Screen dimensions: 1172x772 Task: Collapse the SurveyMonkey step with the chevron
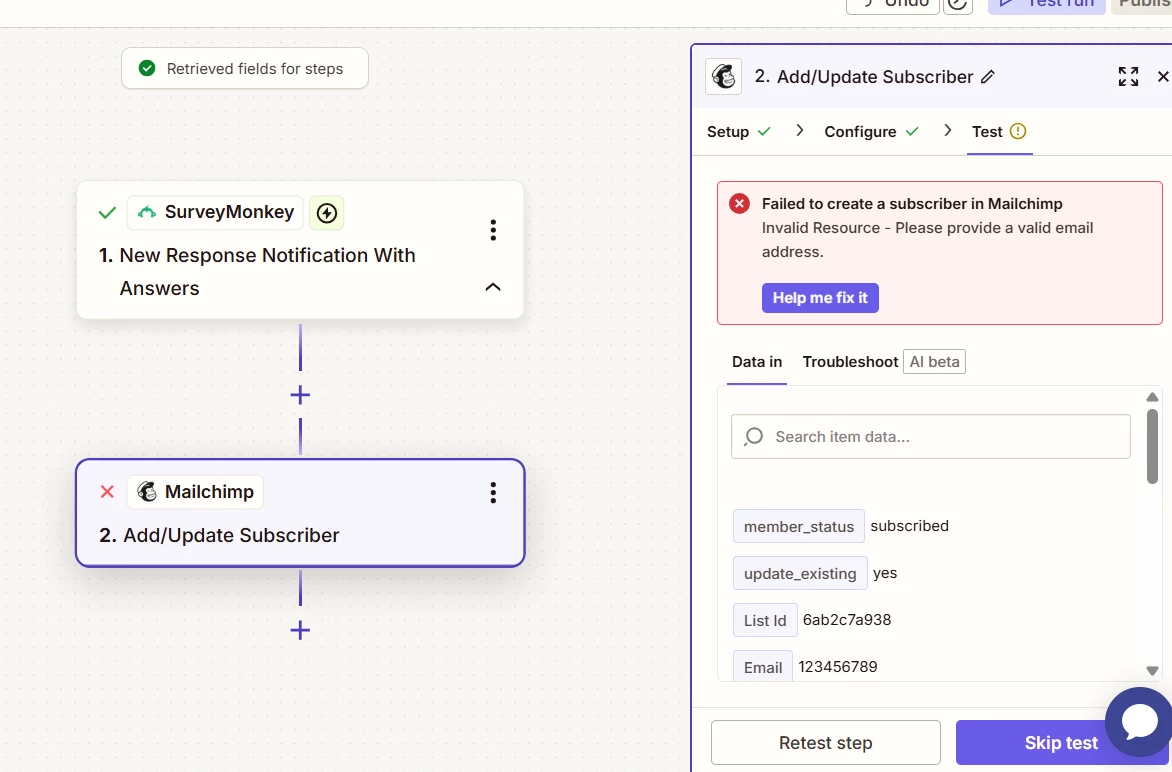[x=493, y=287]
